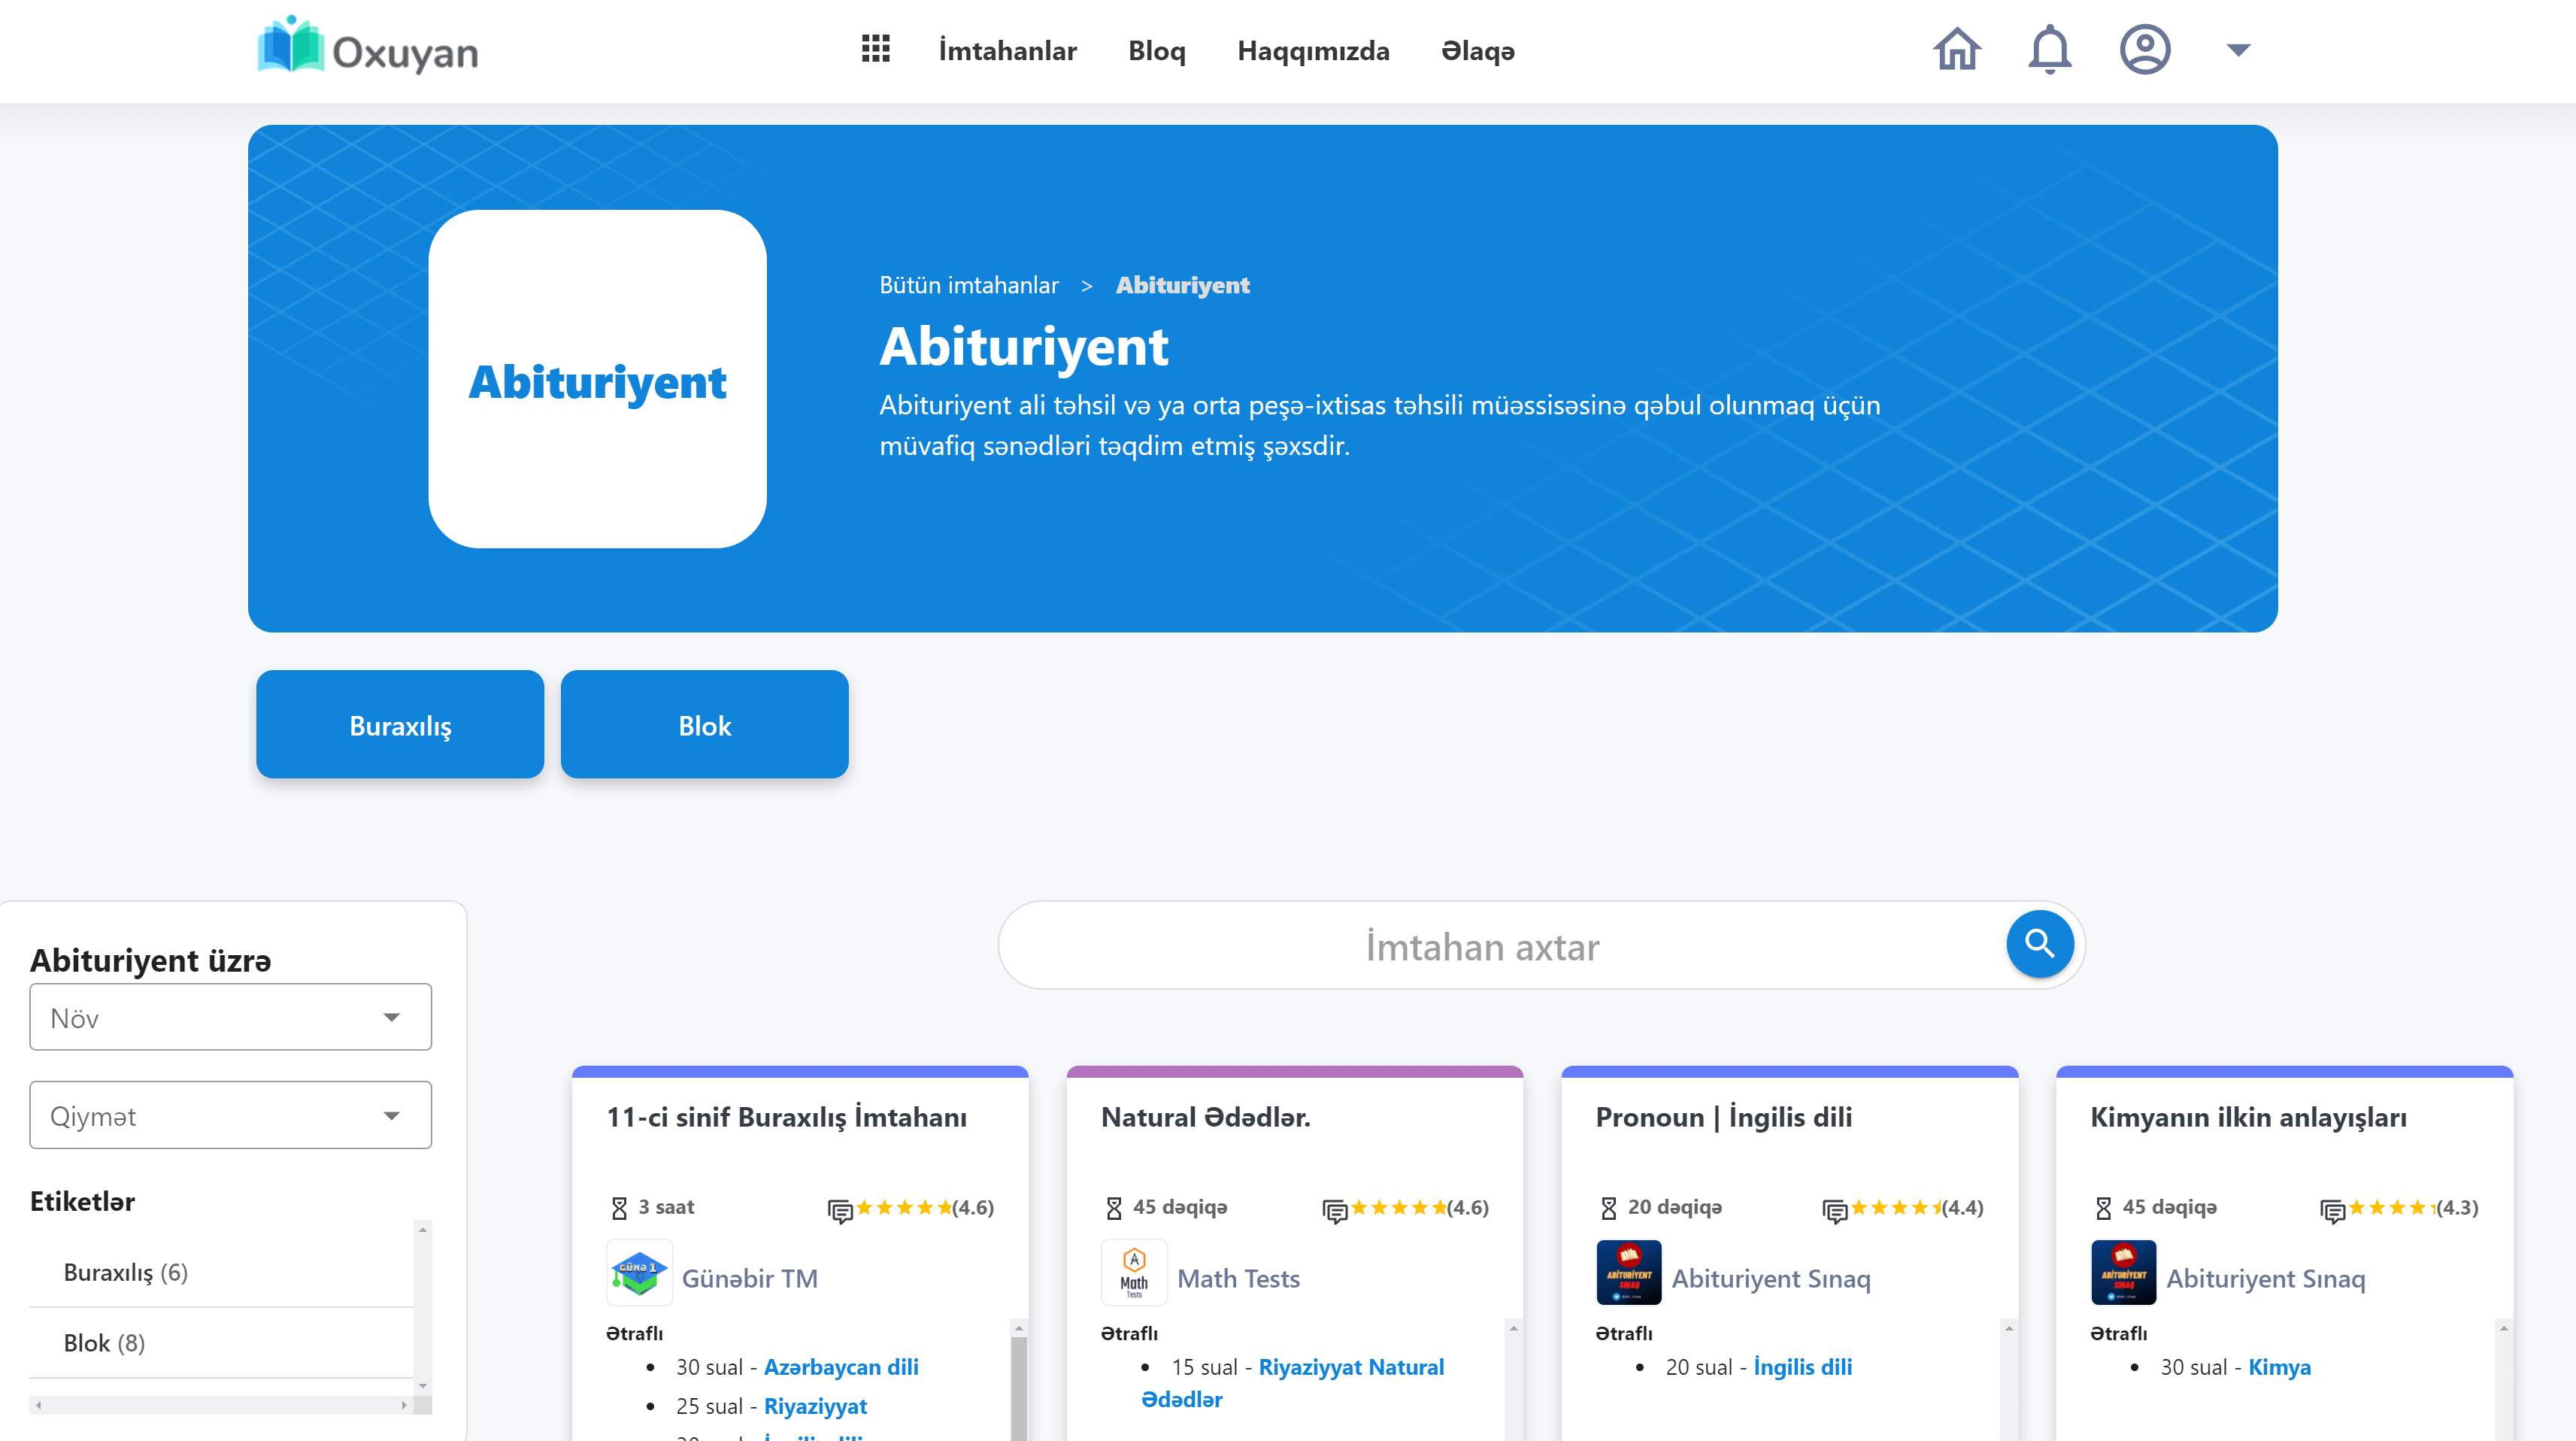Click the hourglass icon next to 3 saat

tap(619, 1208)
